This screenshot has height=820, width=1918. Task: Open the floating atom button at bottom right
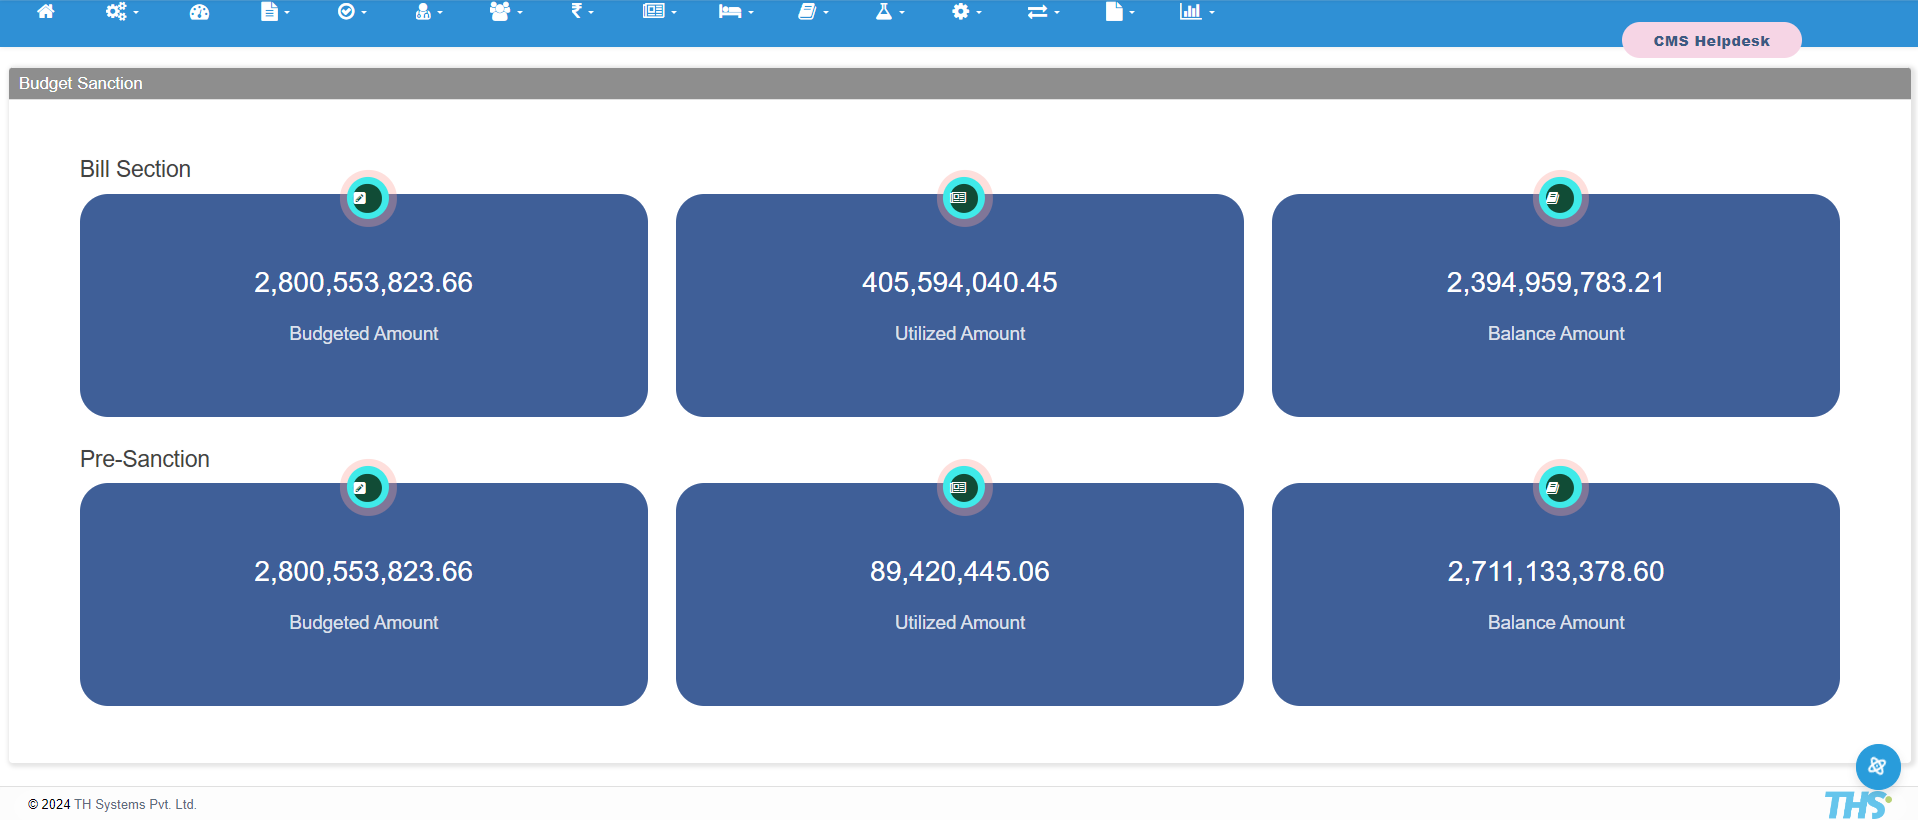1877,766
